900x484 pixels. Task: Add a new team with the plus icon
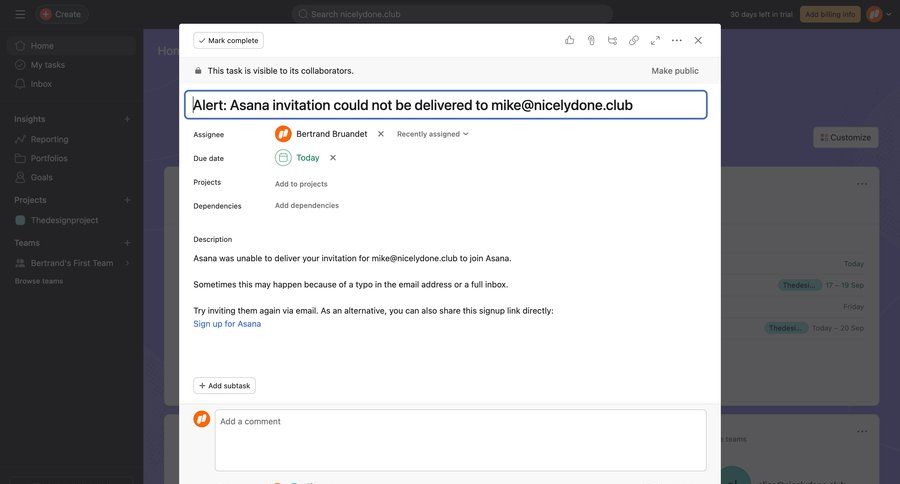click(127, 243)
